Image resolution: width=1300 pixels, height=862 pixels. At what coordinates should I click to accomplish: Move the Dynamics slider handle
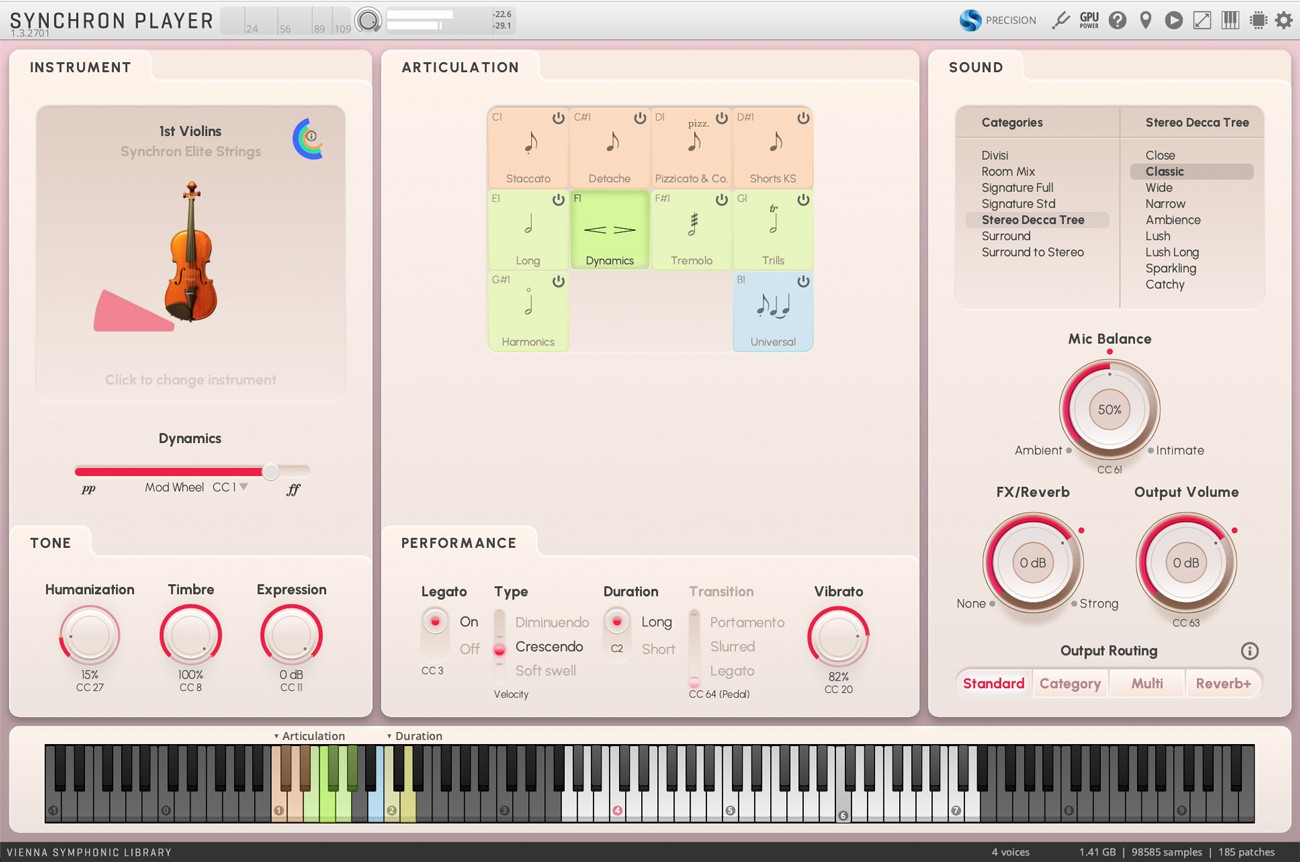click(269, 471)
